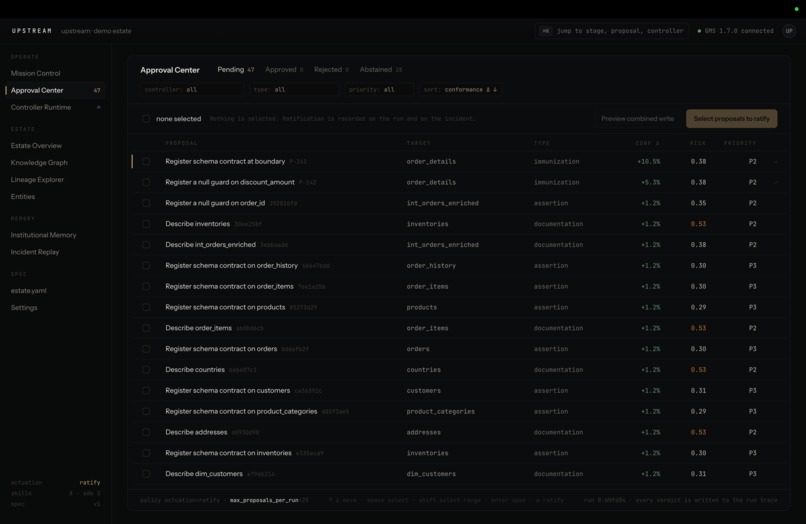Click the 'dim_customers' target cell
The height and width of the screenshot is (524, 806).
pyautogui.click(x=431, y=474)
